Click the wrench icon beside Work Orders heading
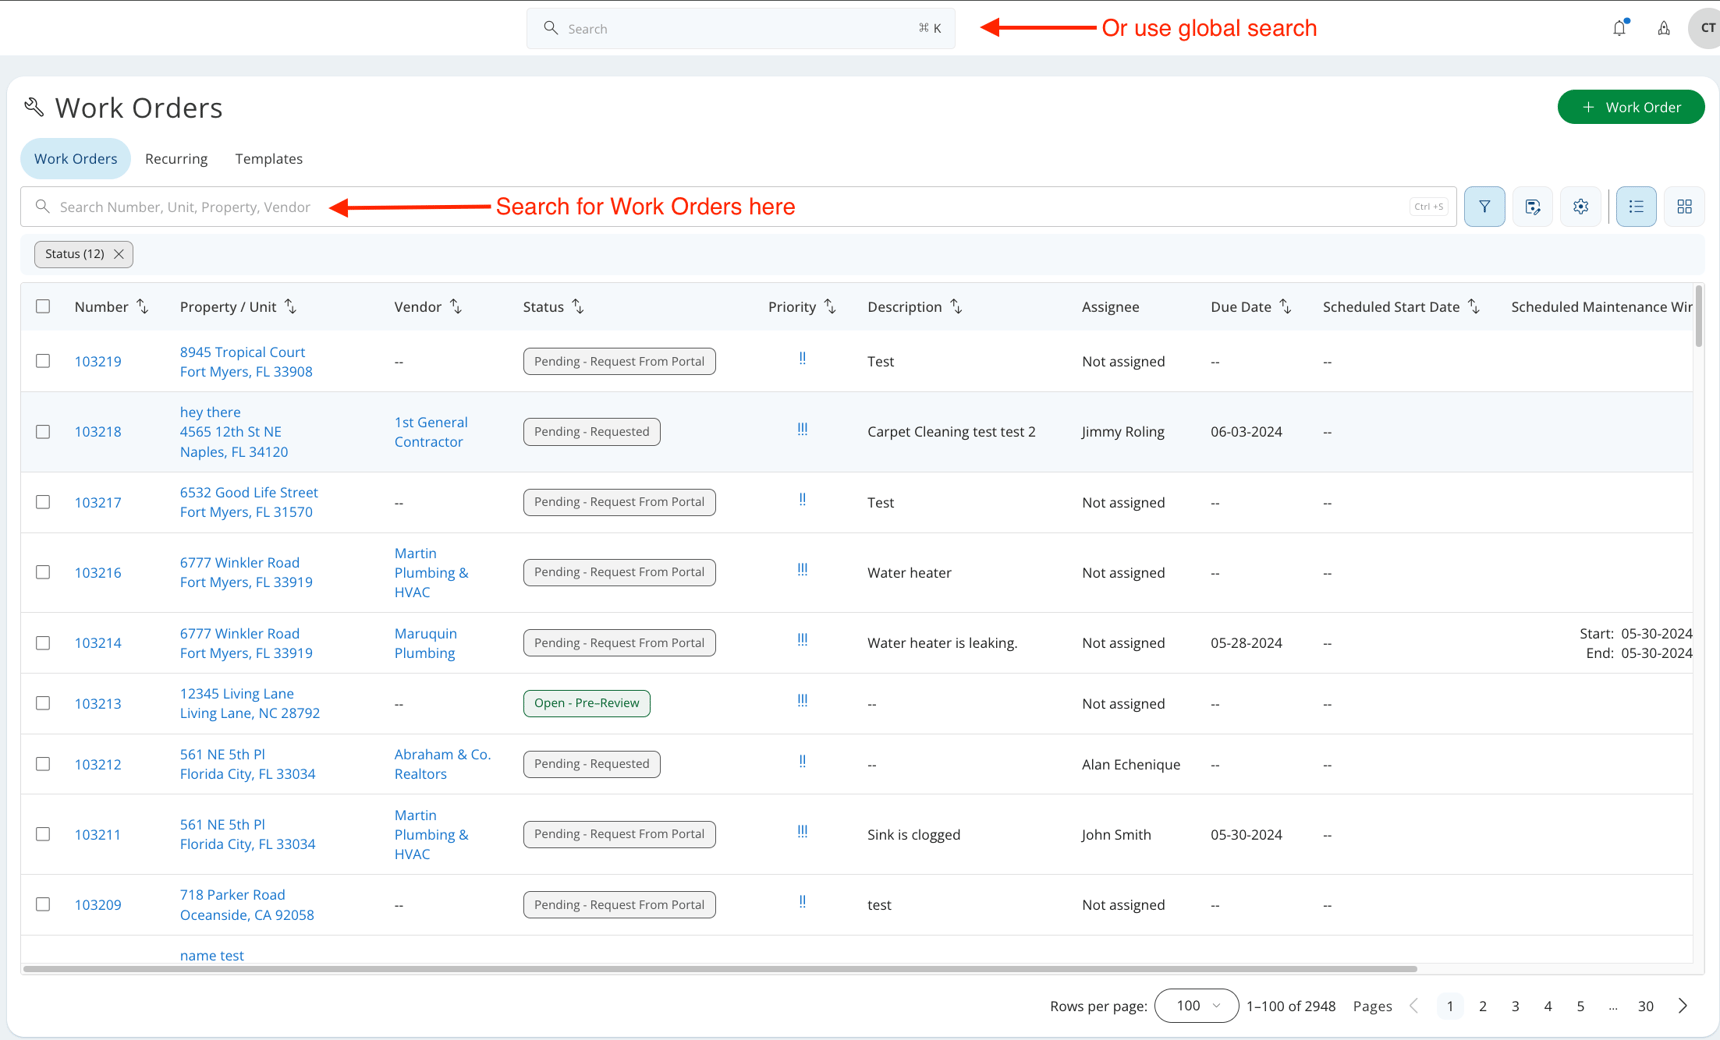Screen dimensions: 1720x1040 [33, 106]
